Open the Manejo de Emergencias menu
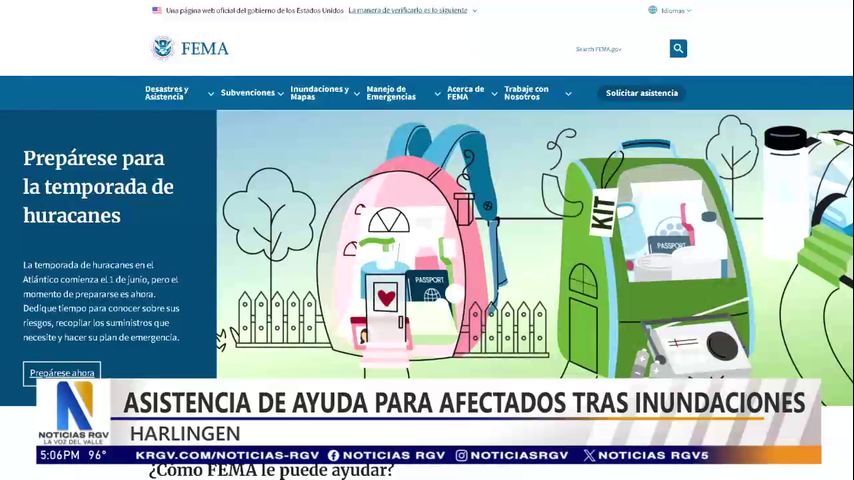 (398, 93)
